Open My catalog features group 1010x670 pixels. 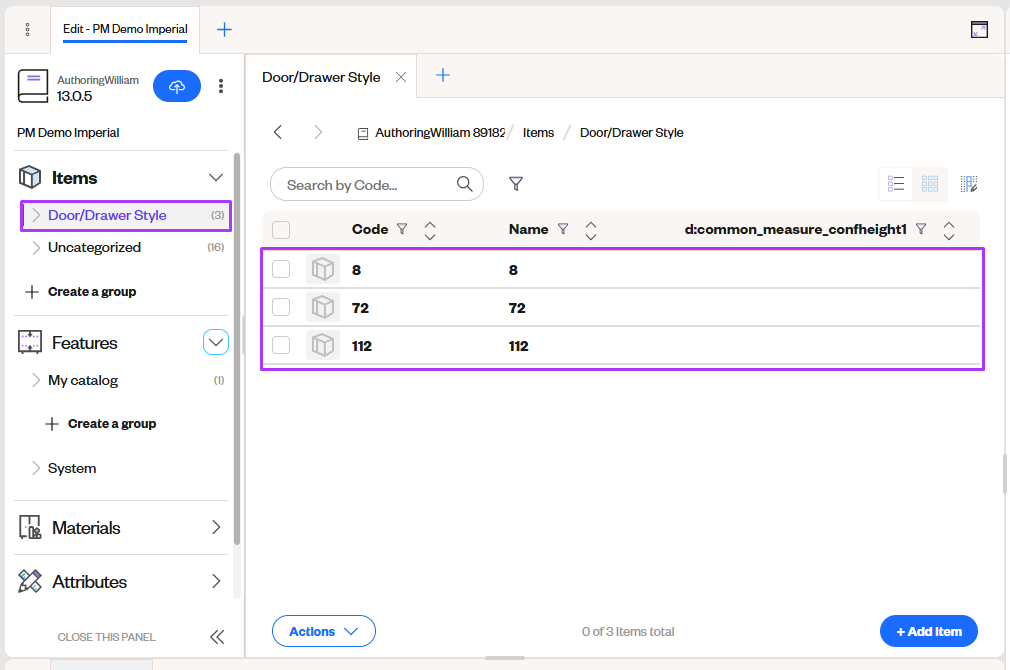pos(82,381)
